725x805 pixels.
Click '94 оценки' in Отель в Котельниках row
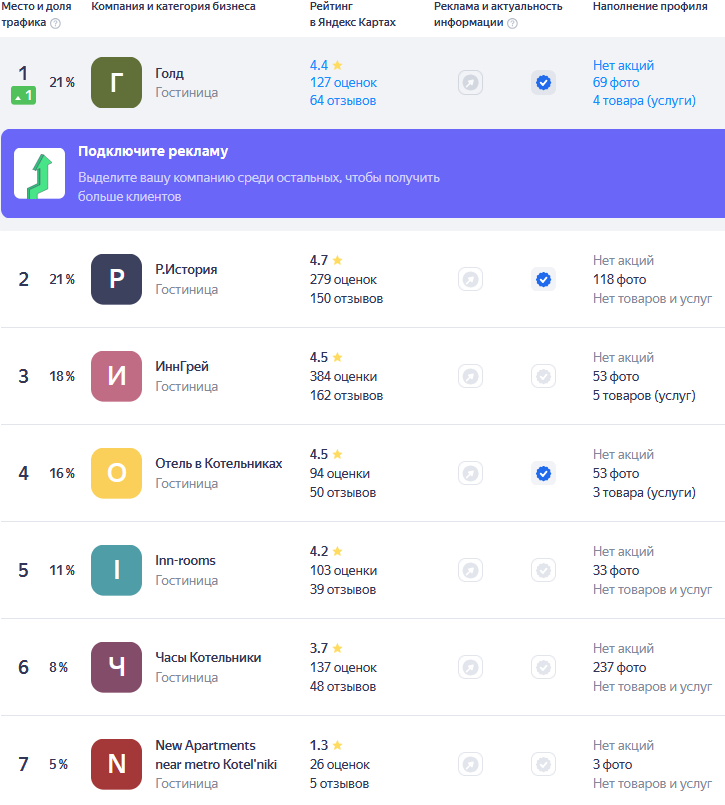pyautogui.click(x=340, y=474)
